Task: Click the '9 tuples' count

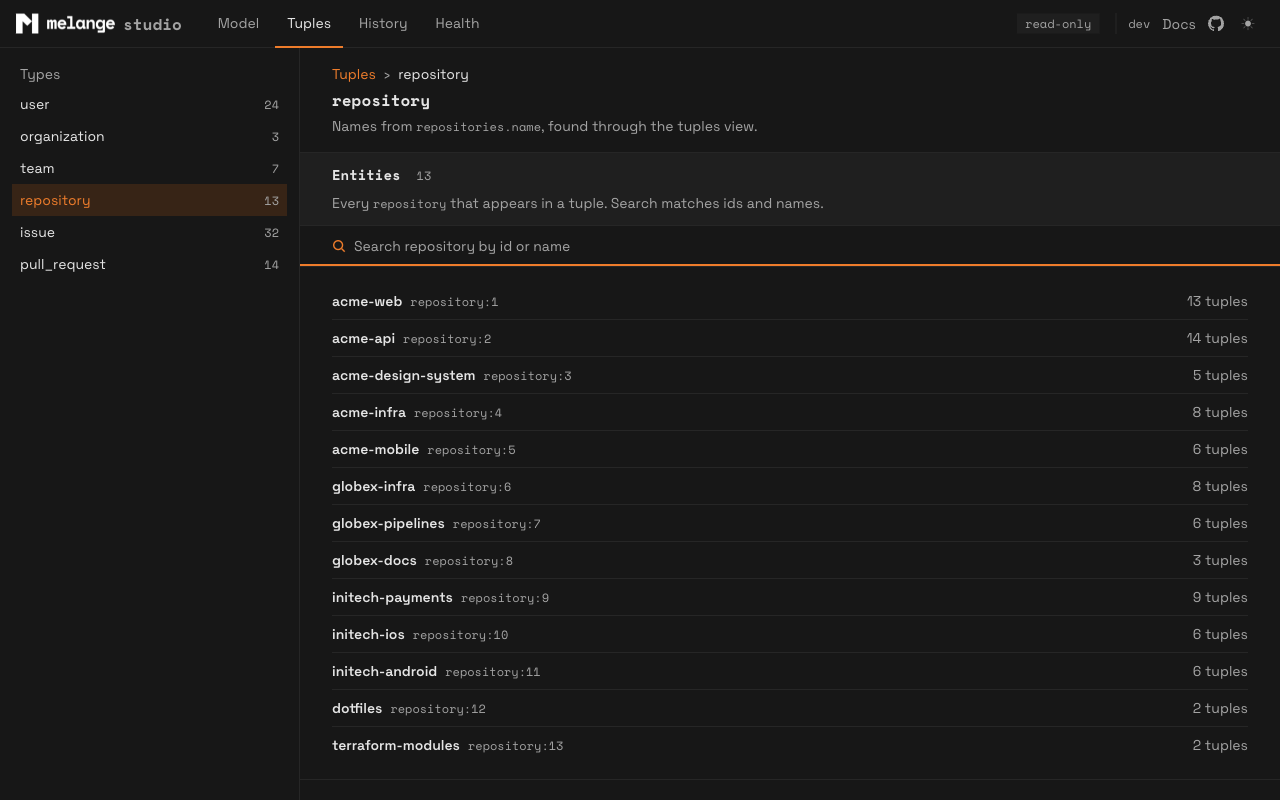Action: pyautogui.click(x=1220, y=597)
